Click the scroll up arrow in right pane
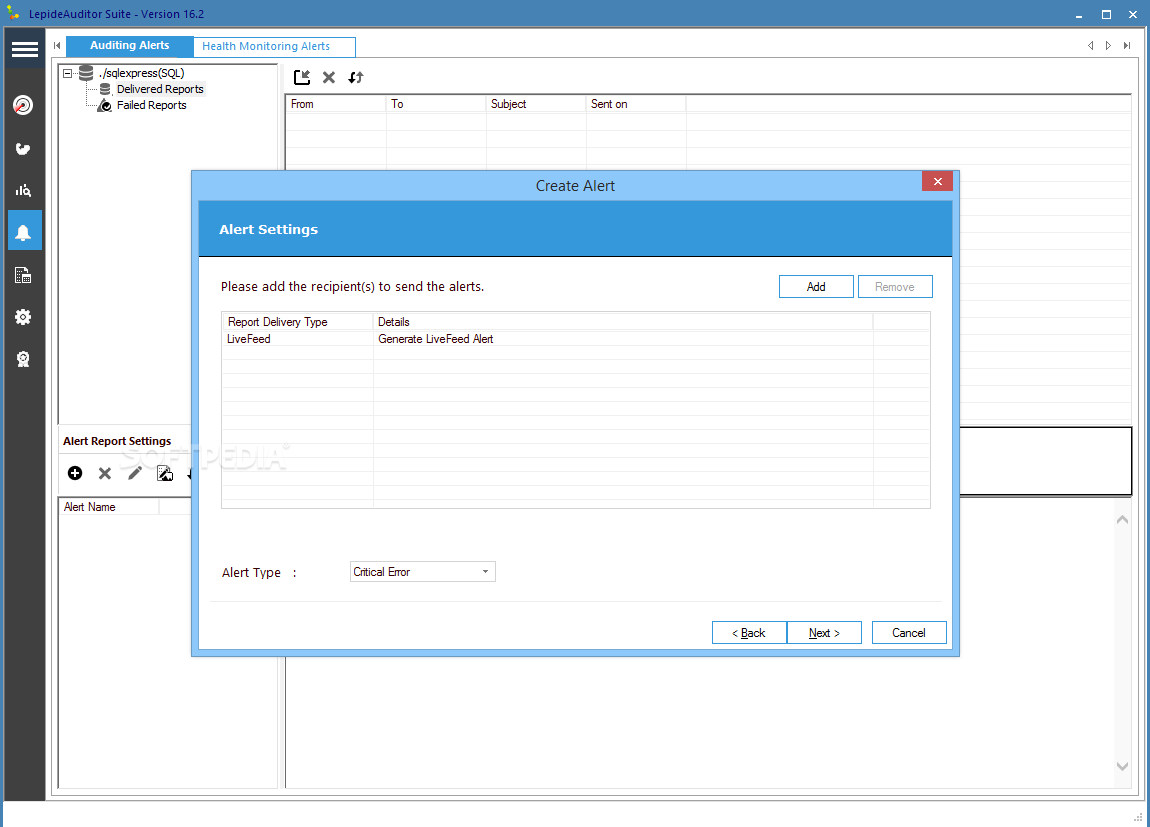 [1122, 520]
